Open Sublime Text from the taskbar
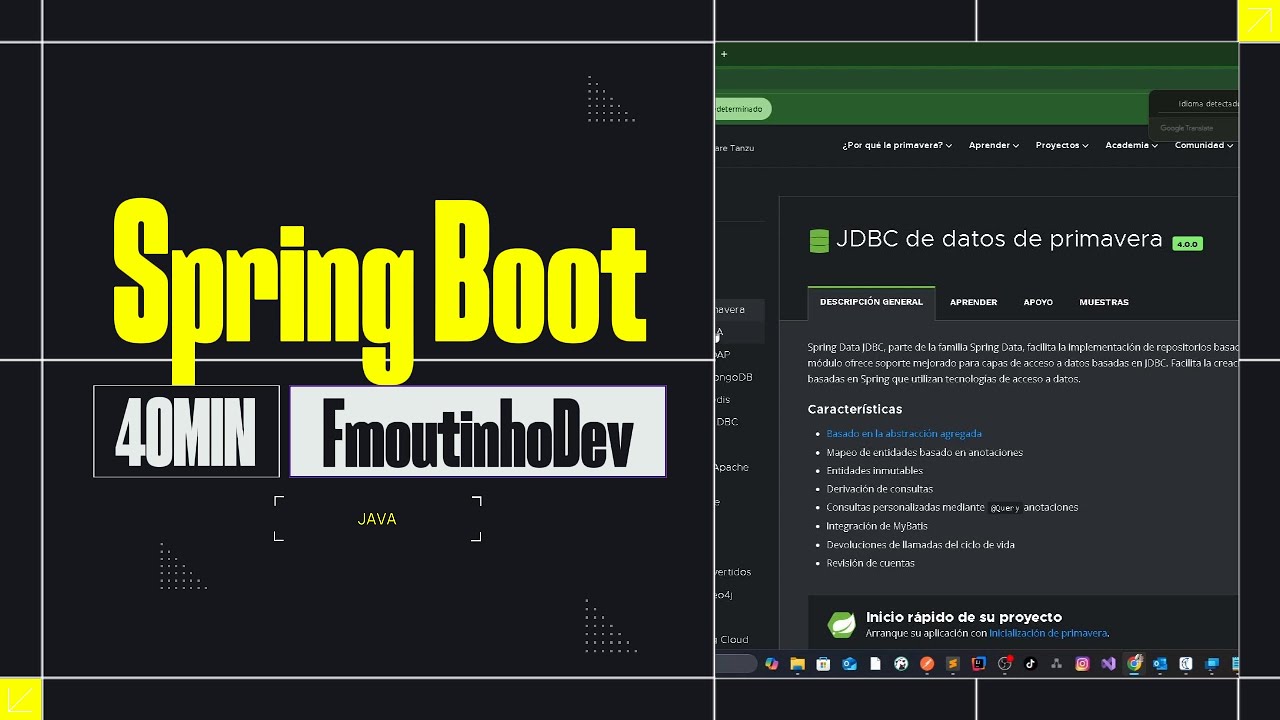The image size is (1280, 720). click(x=953, y=664)
